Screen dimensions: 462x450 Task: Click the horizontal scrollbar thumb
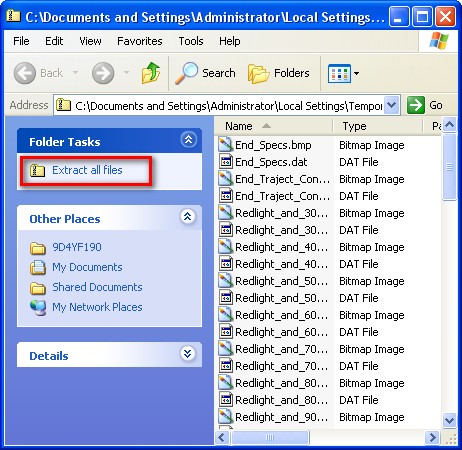270,437
